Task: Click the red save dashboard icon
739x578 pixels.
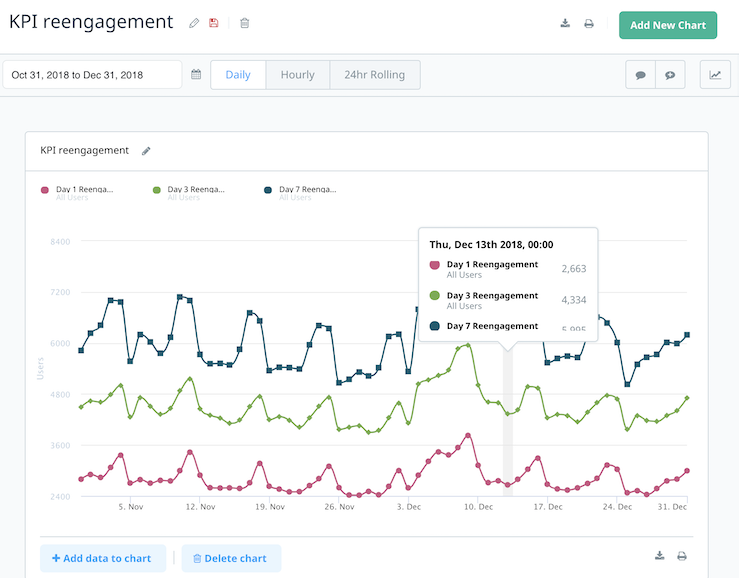Action: click(x=213, y=23)
